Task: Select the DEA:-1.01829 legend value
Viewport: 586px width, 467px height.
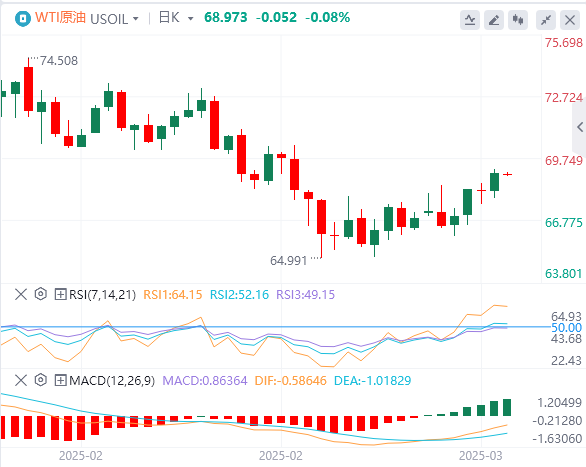Action: point(372,381)
